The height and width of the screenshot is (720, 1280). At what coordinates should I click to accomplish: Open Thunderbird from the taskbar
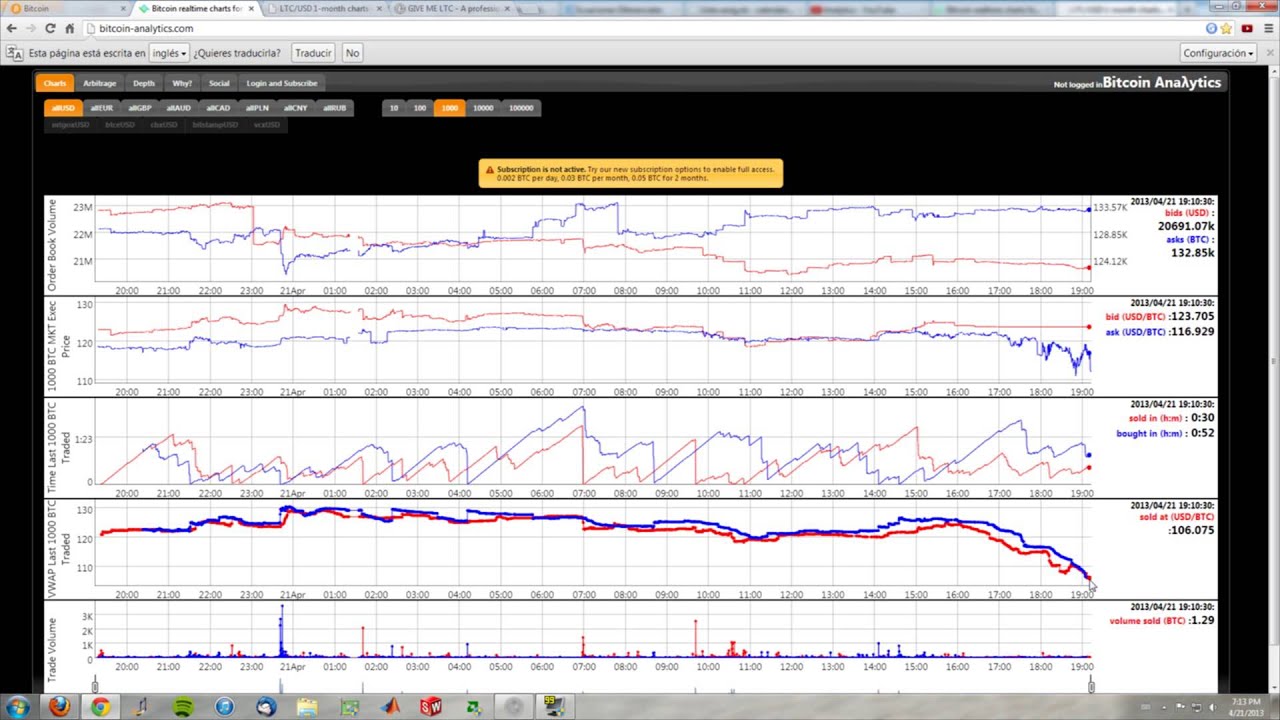[266, 707]
